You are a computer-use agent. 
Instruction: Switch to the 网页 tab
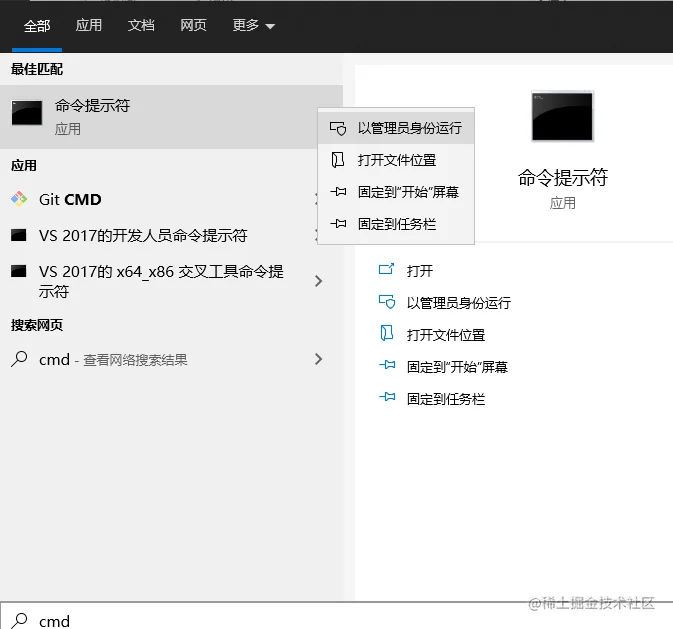(193, 25)
